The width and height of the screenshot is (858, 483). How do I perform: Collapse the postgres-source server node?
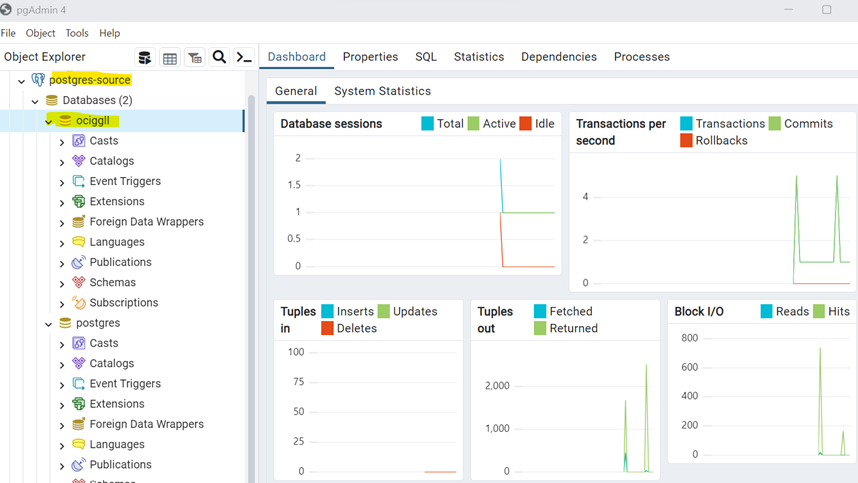click(x=21, y=81)
